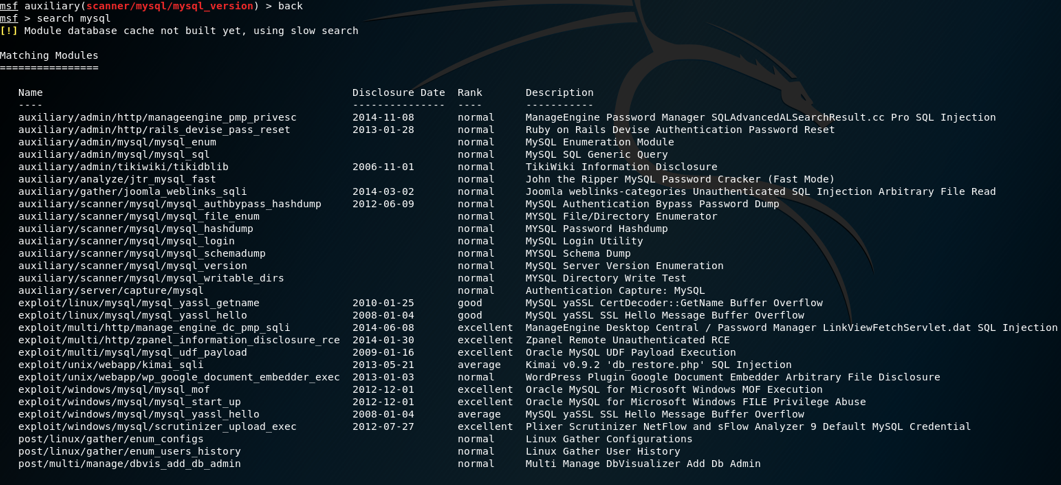The height and width of the screenshot is (485, 1061).
Task: Click auxiliary/scanner/mysql/mysql_hashdump name
Action: (135, 229)
